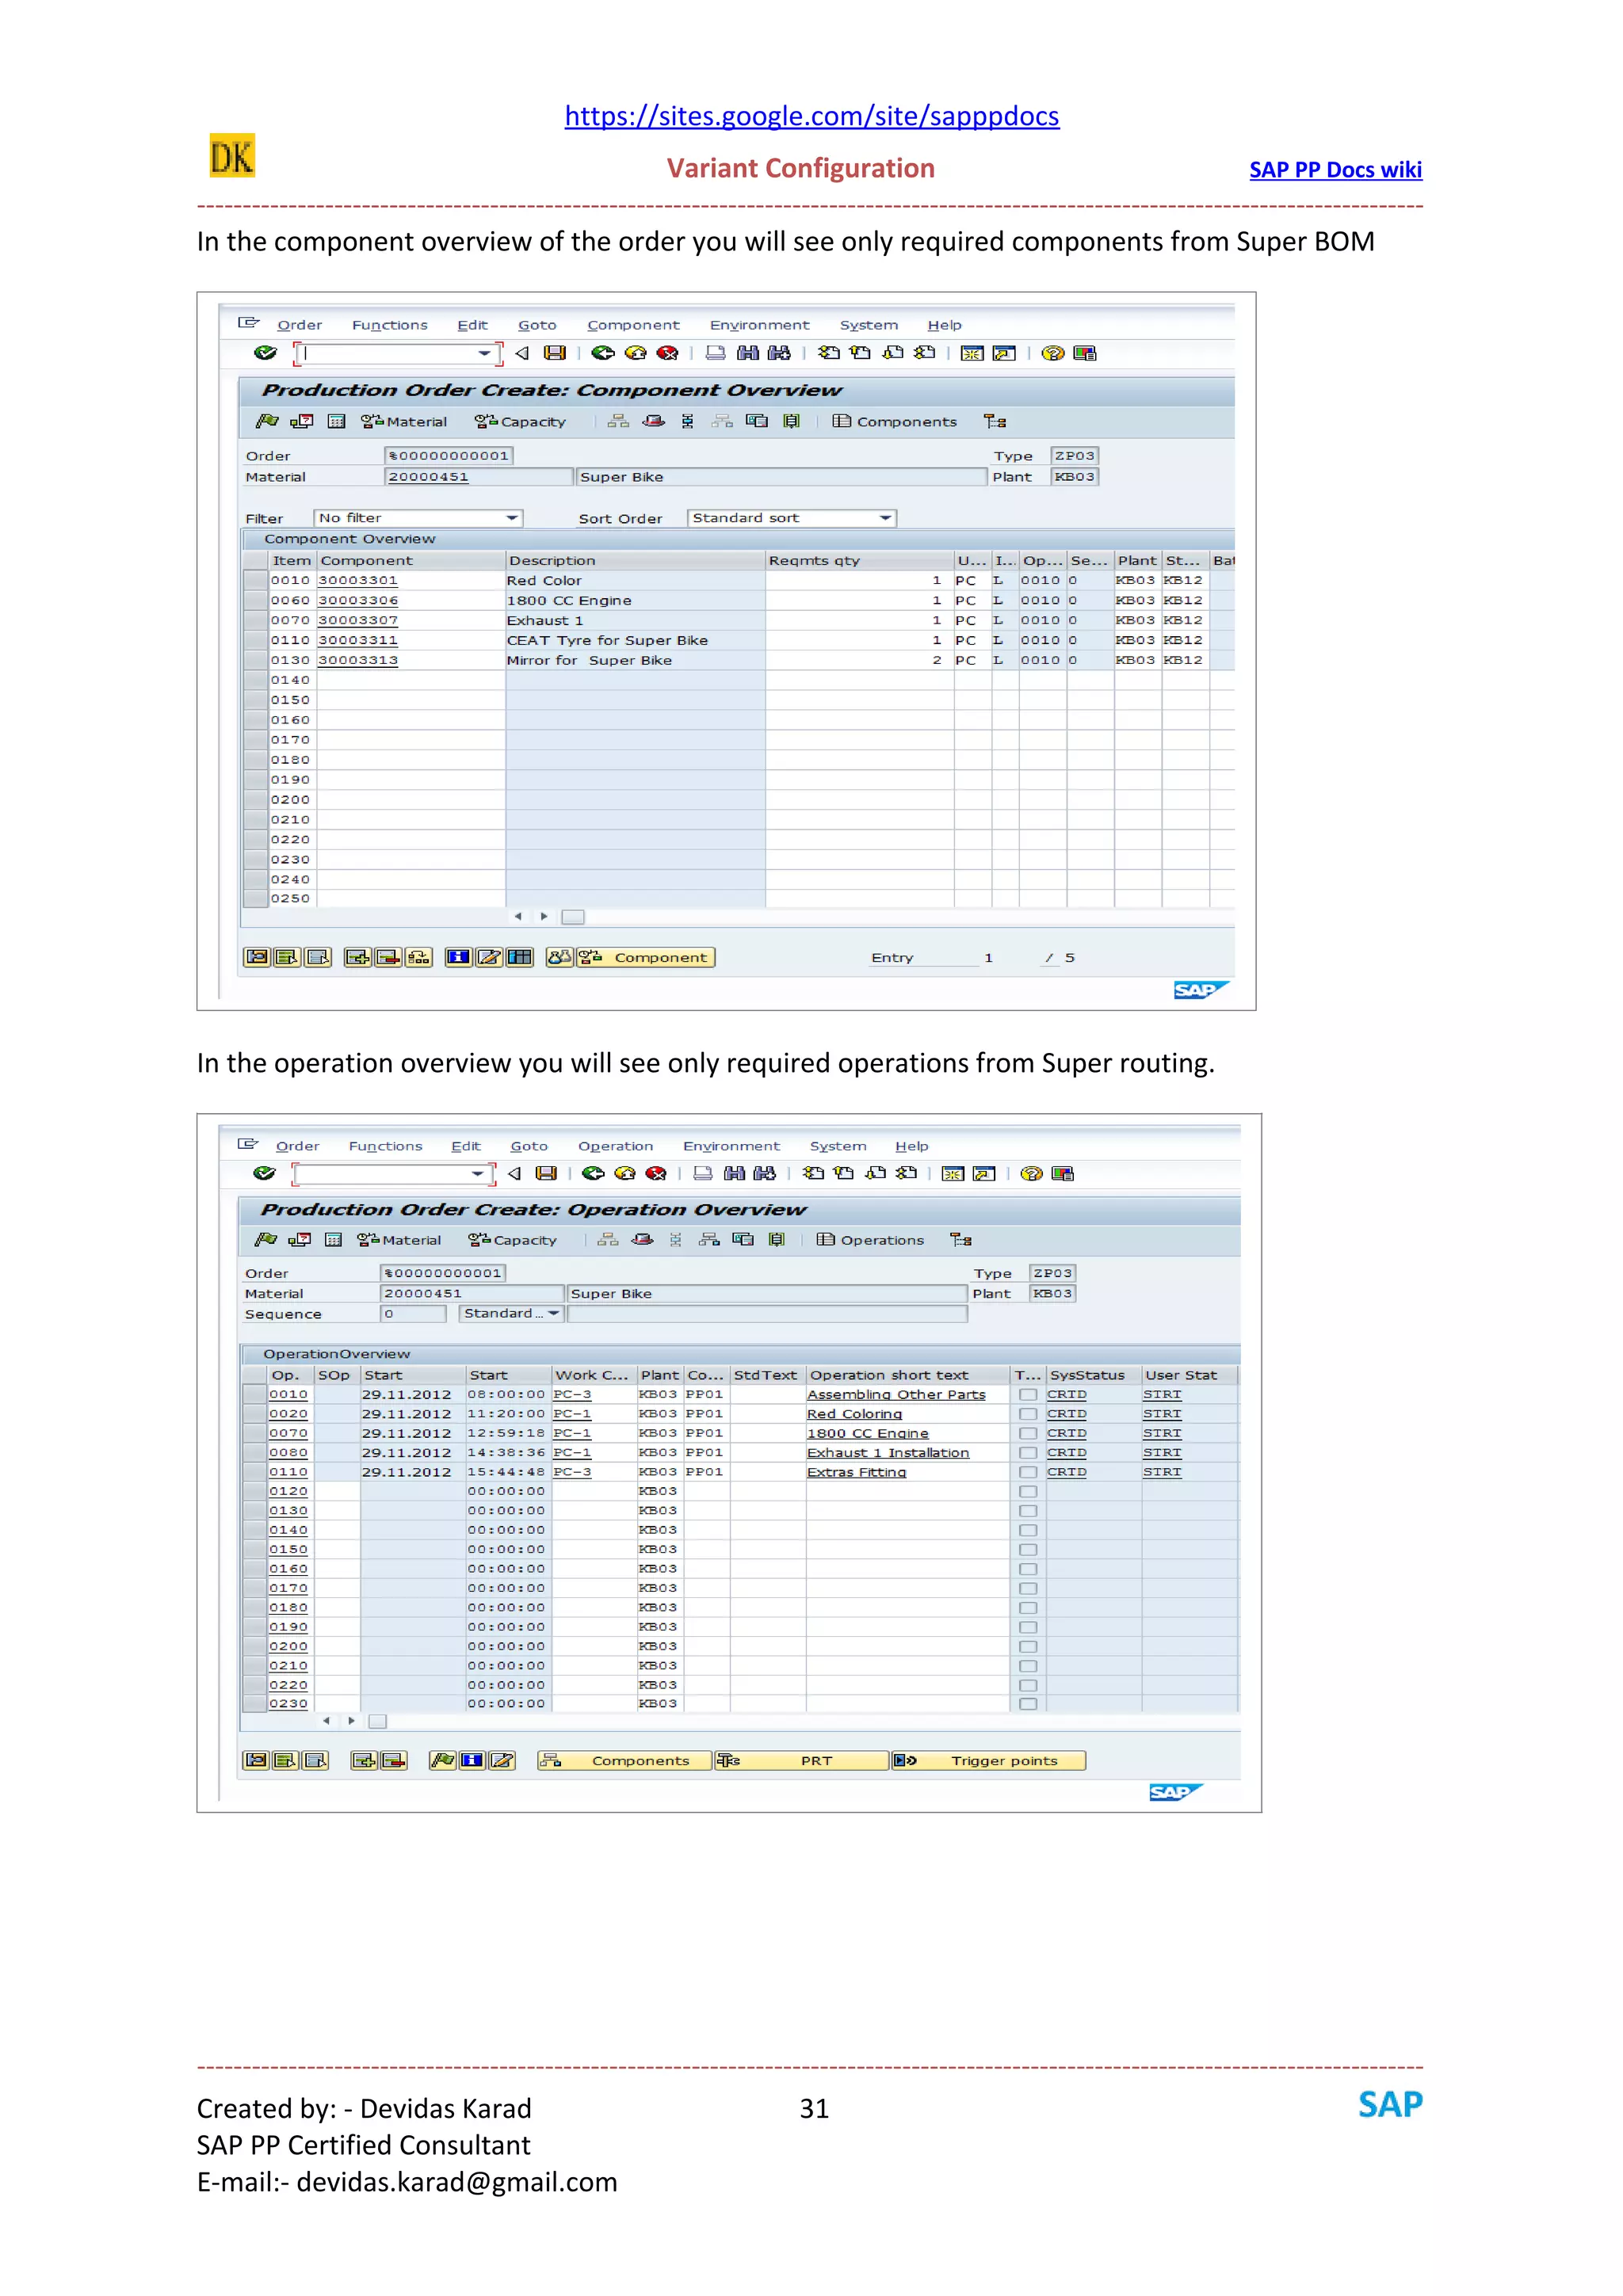Open command field dropdown in Component Overview
The image size is (1623, 2296).
pyautogui.click(x=484, y=353)
